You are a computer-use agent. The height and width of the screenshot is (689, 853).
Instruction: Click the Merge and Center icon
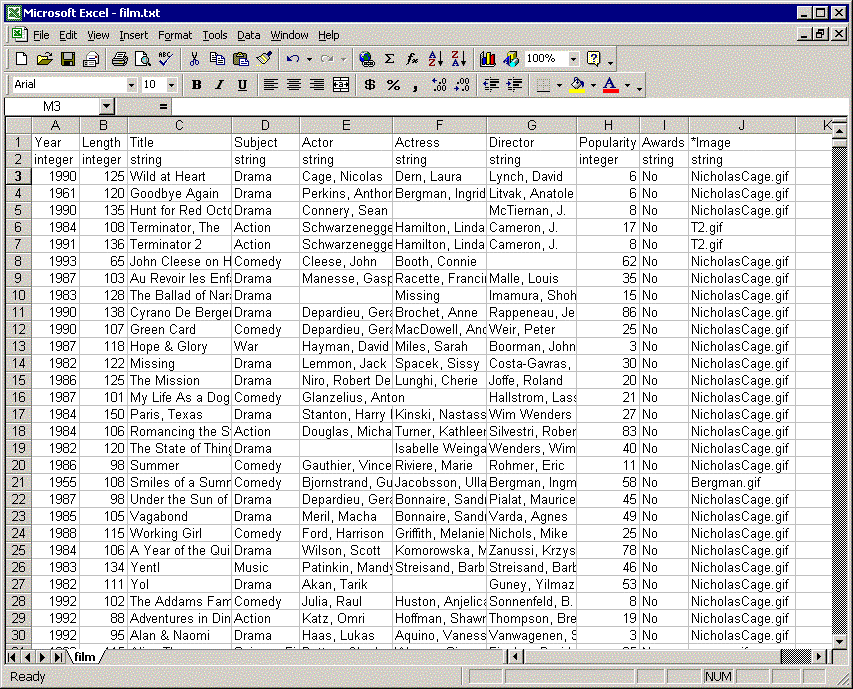pos(341,85)
